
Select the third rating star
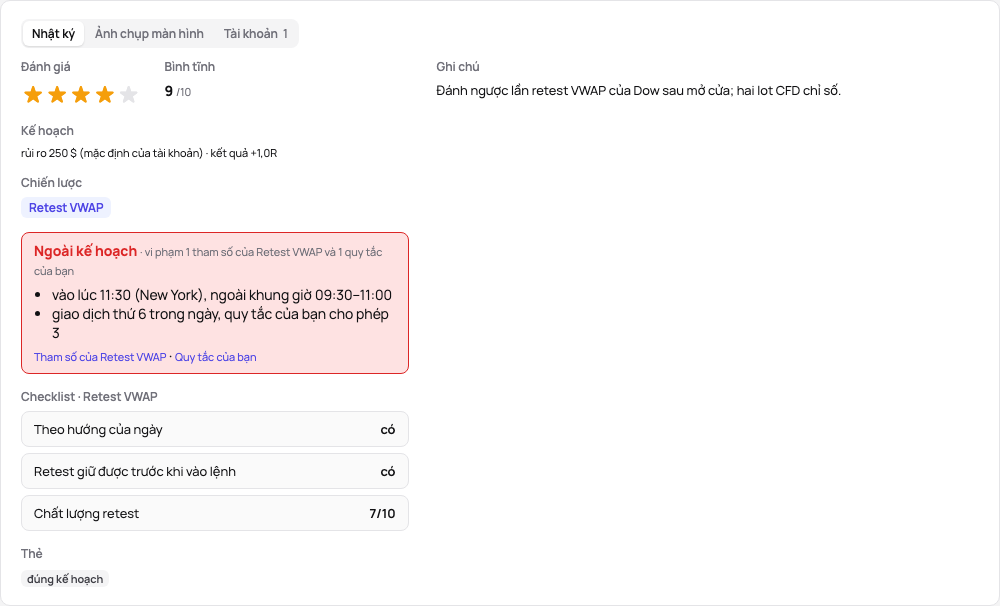(81, 94)
